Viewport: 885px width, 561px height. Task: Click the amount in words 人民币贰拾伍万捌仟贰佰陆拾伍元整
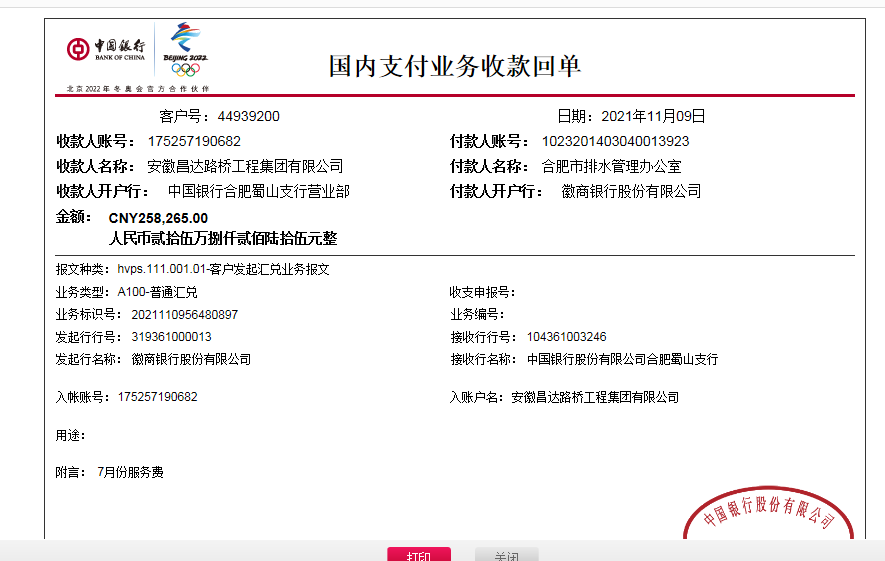pos(223,239)
